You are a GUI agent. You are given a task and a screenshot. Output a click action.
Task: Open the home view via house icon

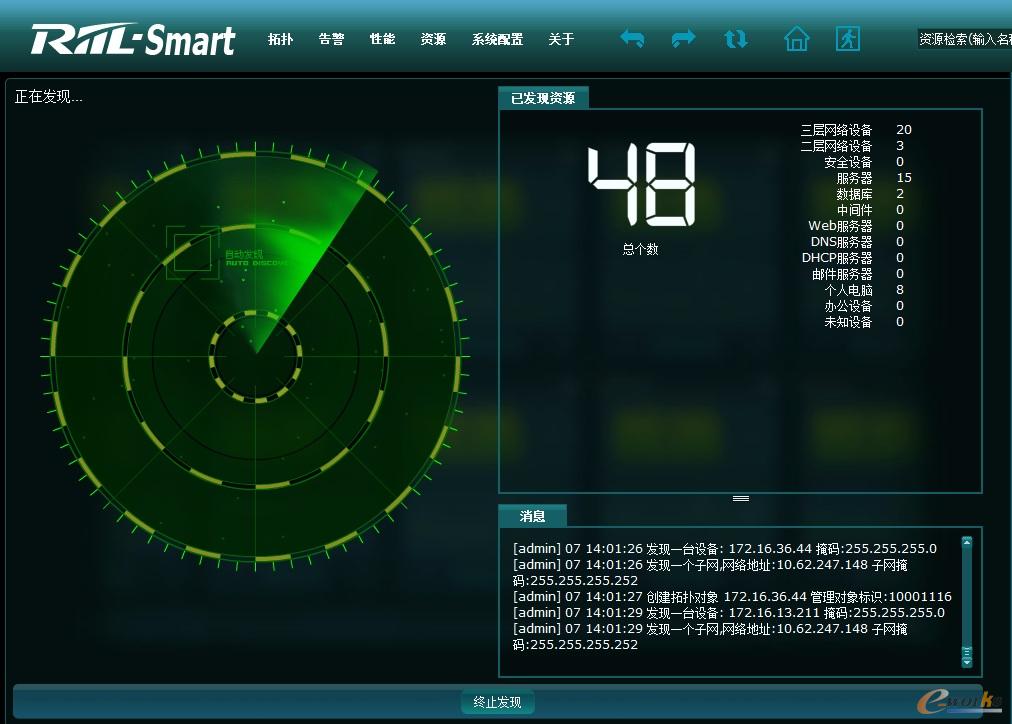(796, 38)
